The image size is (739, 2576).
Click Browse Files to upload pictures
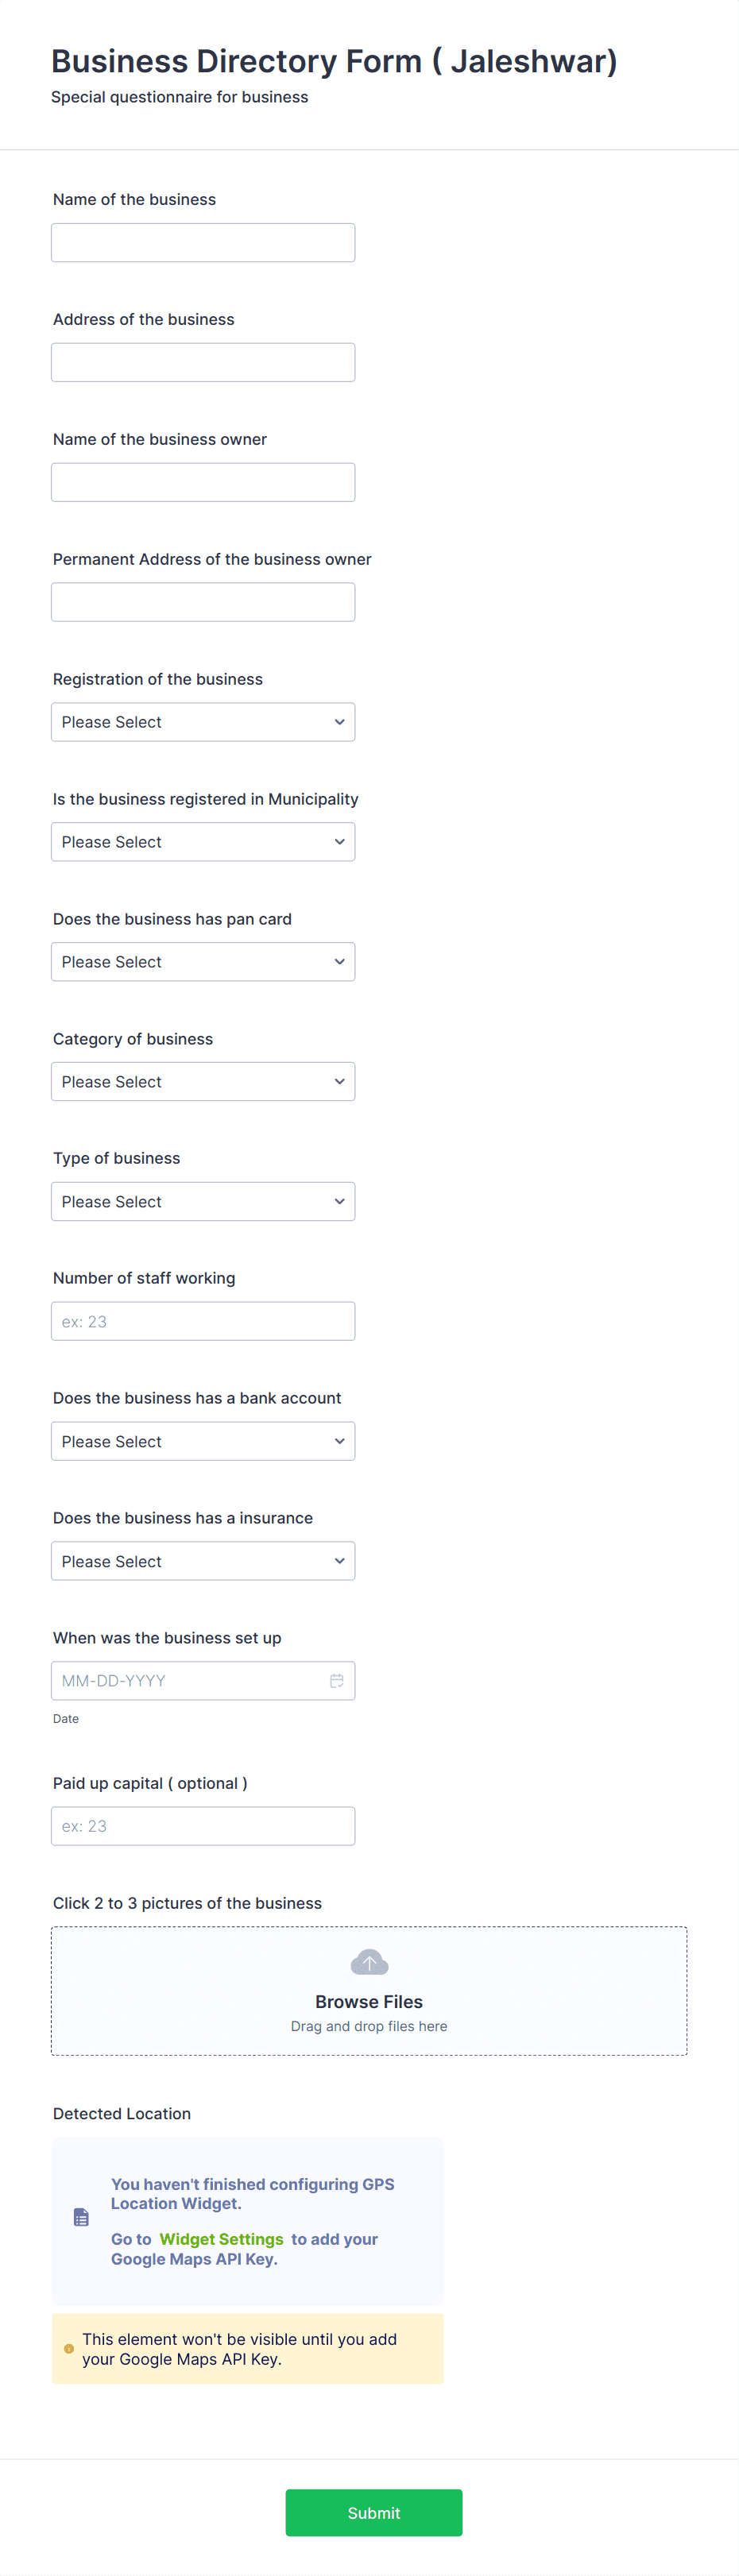pos(369,2001)
